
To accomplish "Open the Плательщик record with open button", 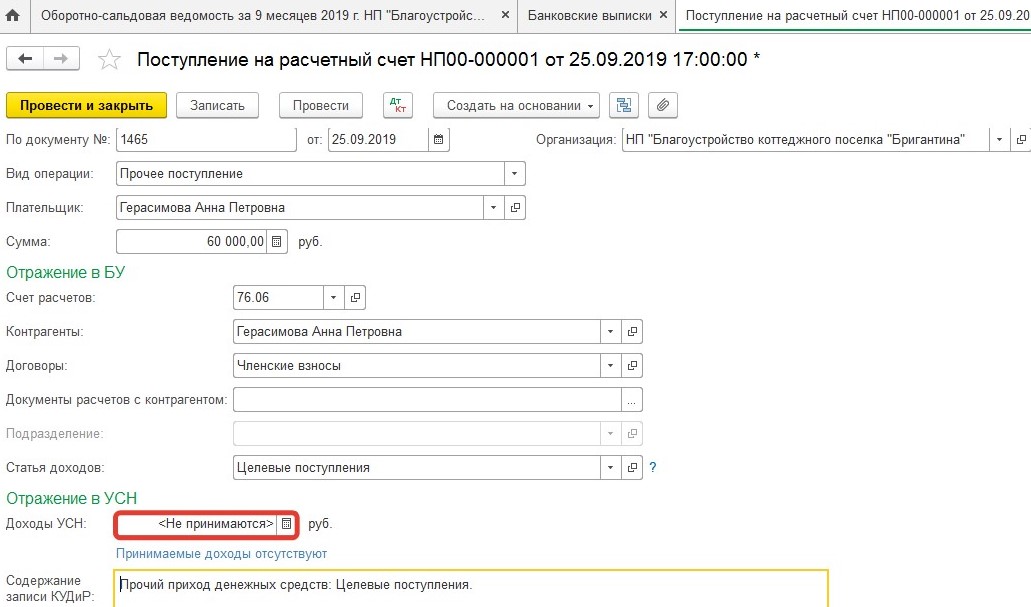I will pyautogui.click(x=516, y=208).
